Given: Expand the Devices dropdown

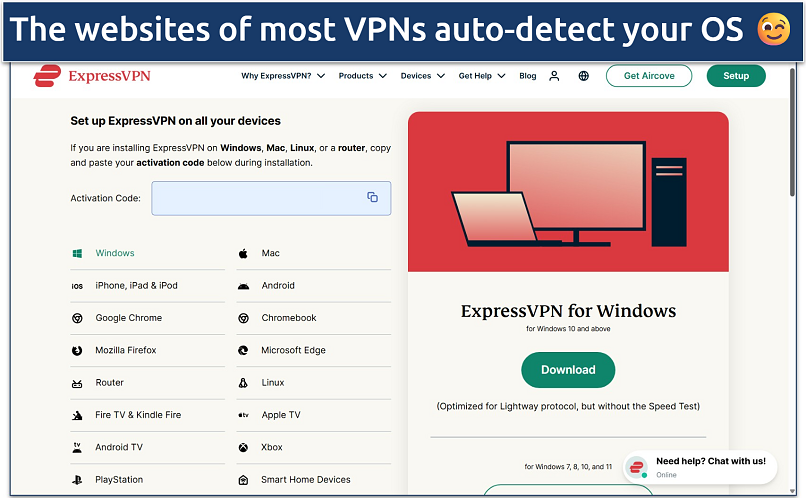Looking at the screenshot, I should coord(420,76).
